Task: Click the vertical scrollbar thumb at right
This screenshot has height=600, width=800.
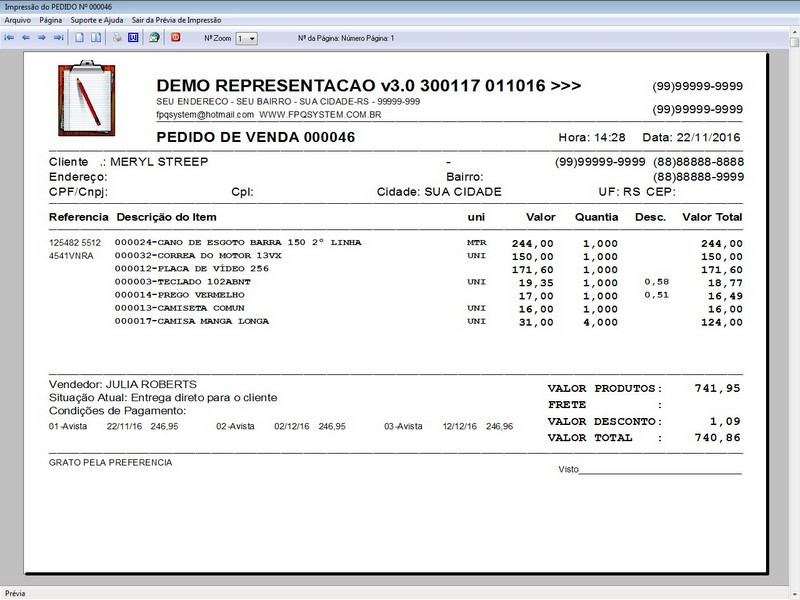Action: tap(794, 41)
